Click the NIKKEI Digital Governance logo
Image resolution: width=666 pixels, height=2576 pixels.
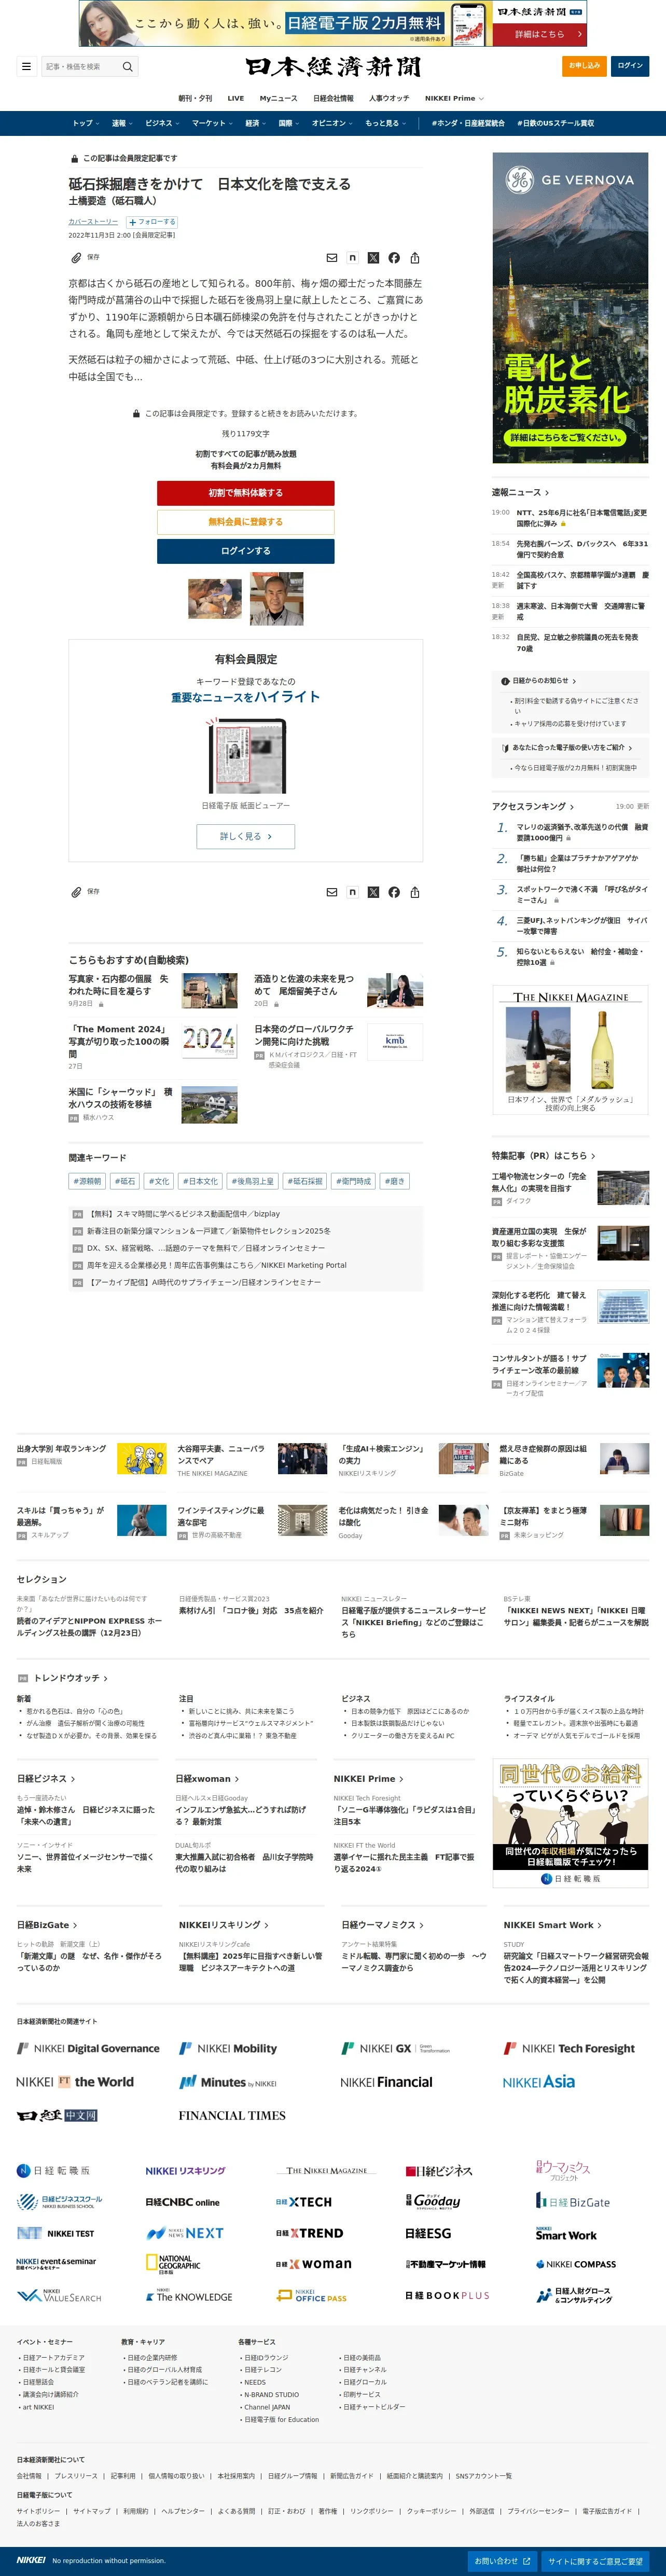(x=88, y=2049)
